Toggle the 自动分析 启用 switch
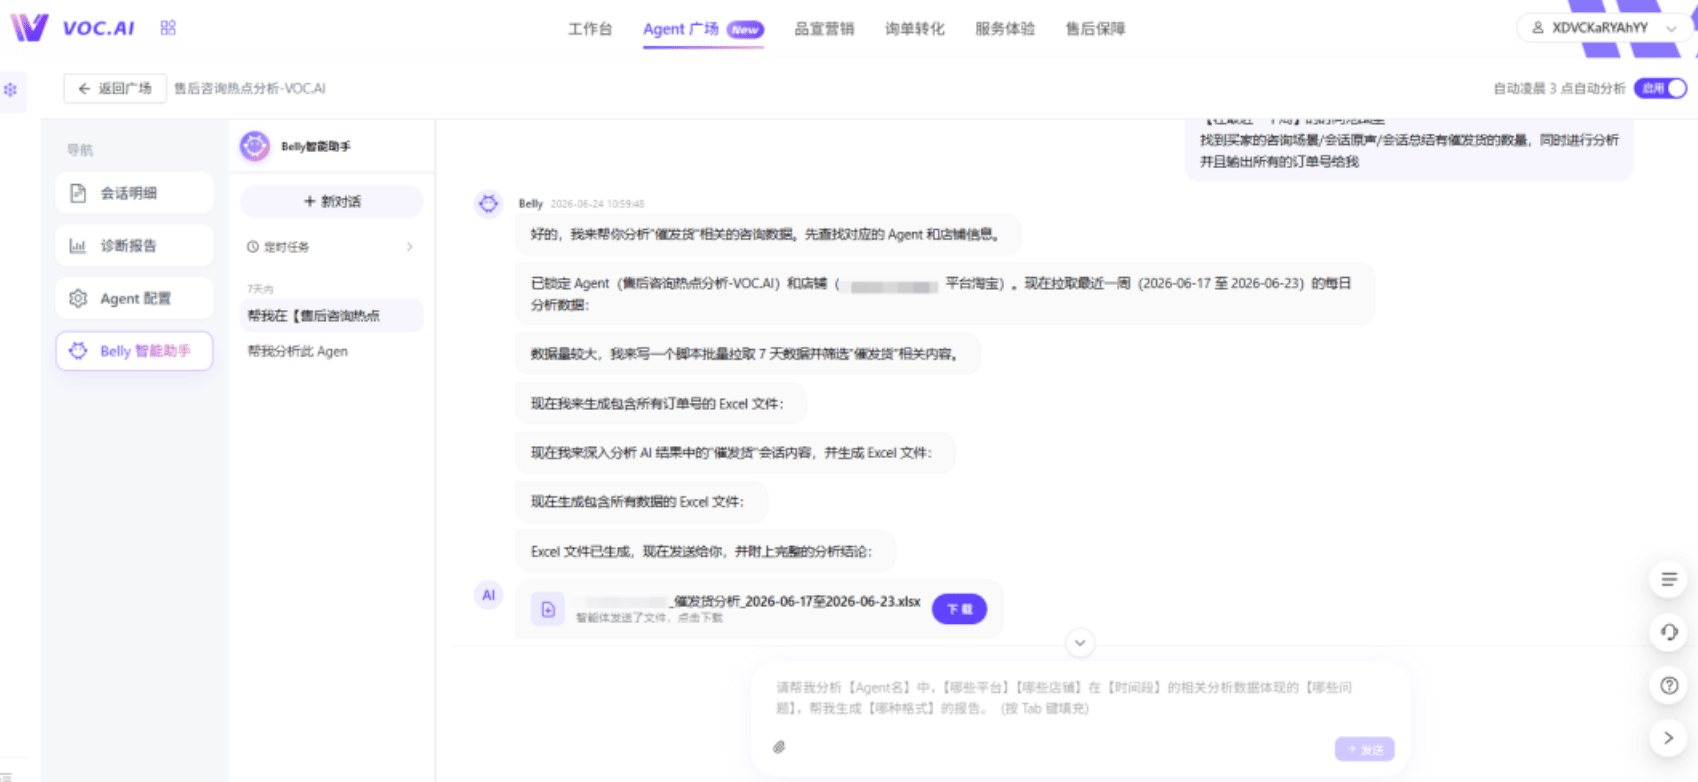 coord(1660,88)
